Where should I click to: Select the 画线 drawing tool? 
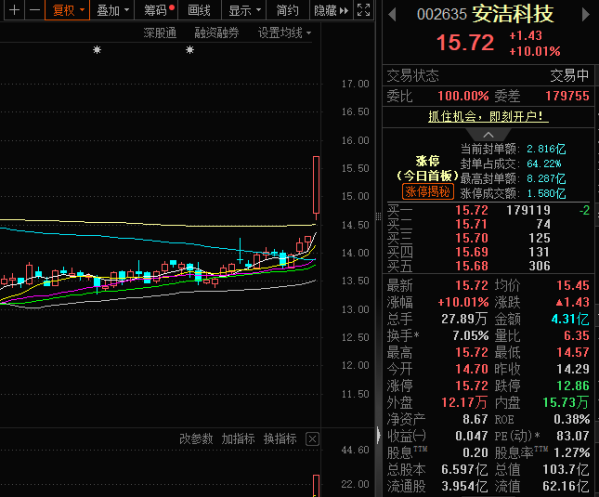coord(199,10)
